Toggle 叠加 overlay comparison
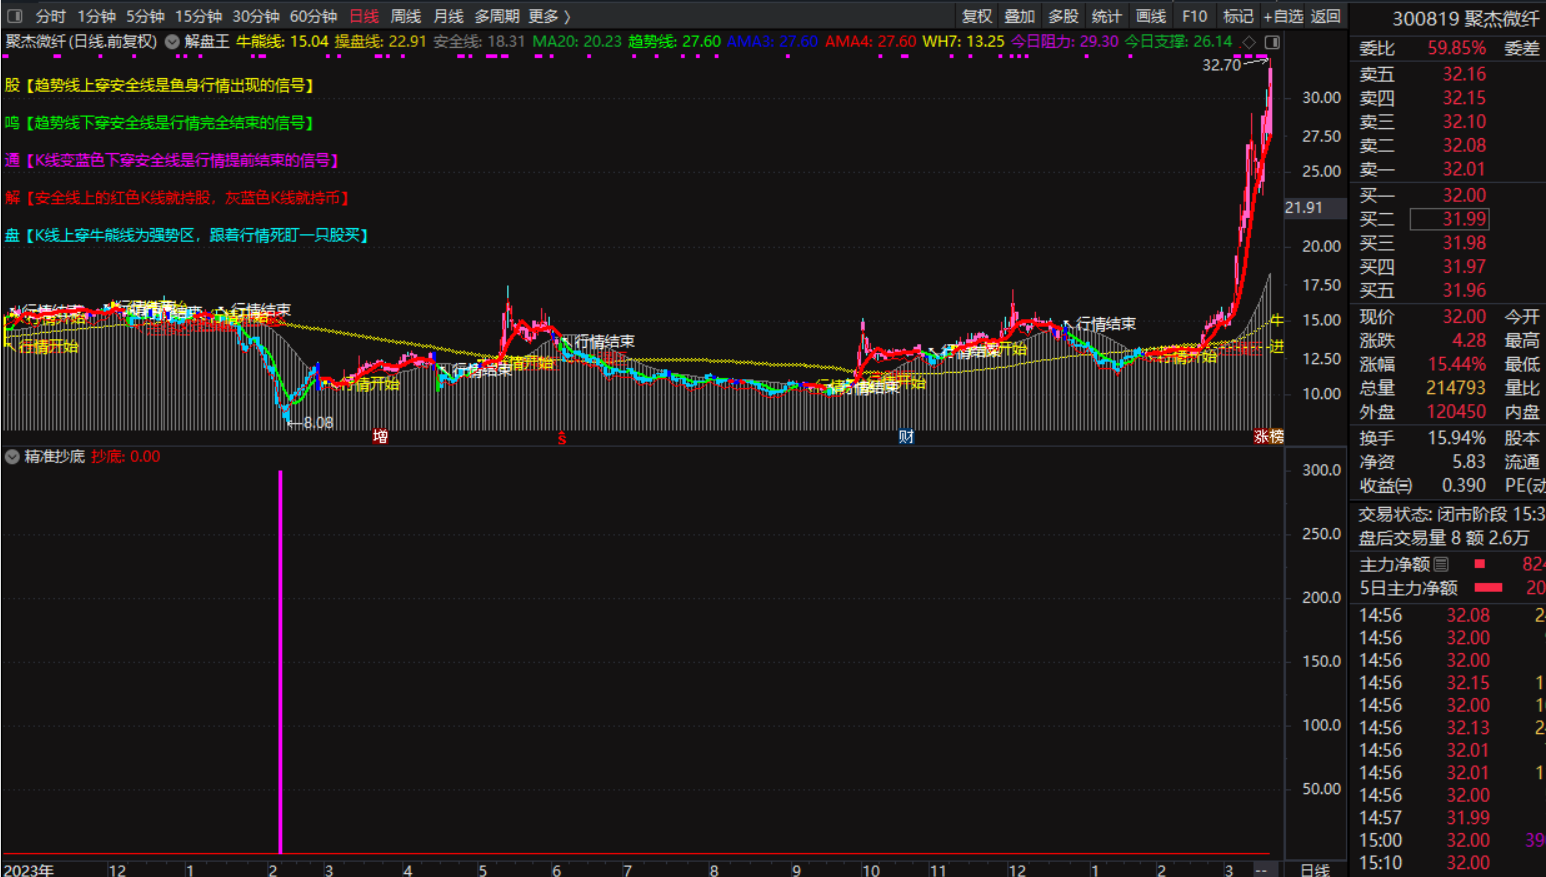The image size is (1546, 877). 1020,16
